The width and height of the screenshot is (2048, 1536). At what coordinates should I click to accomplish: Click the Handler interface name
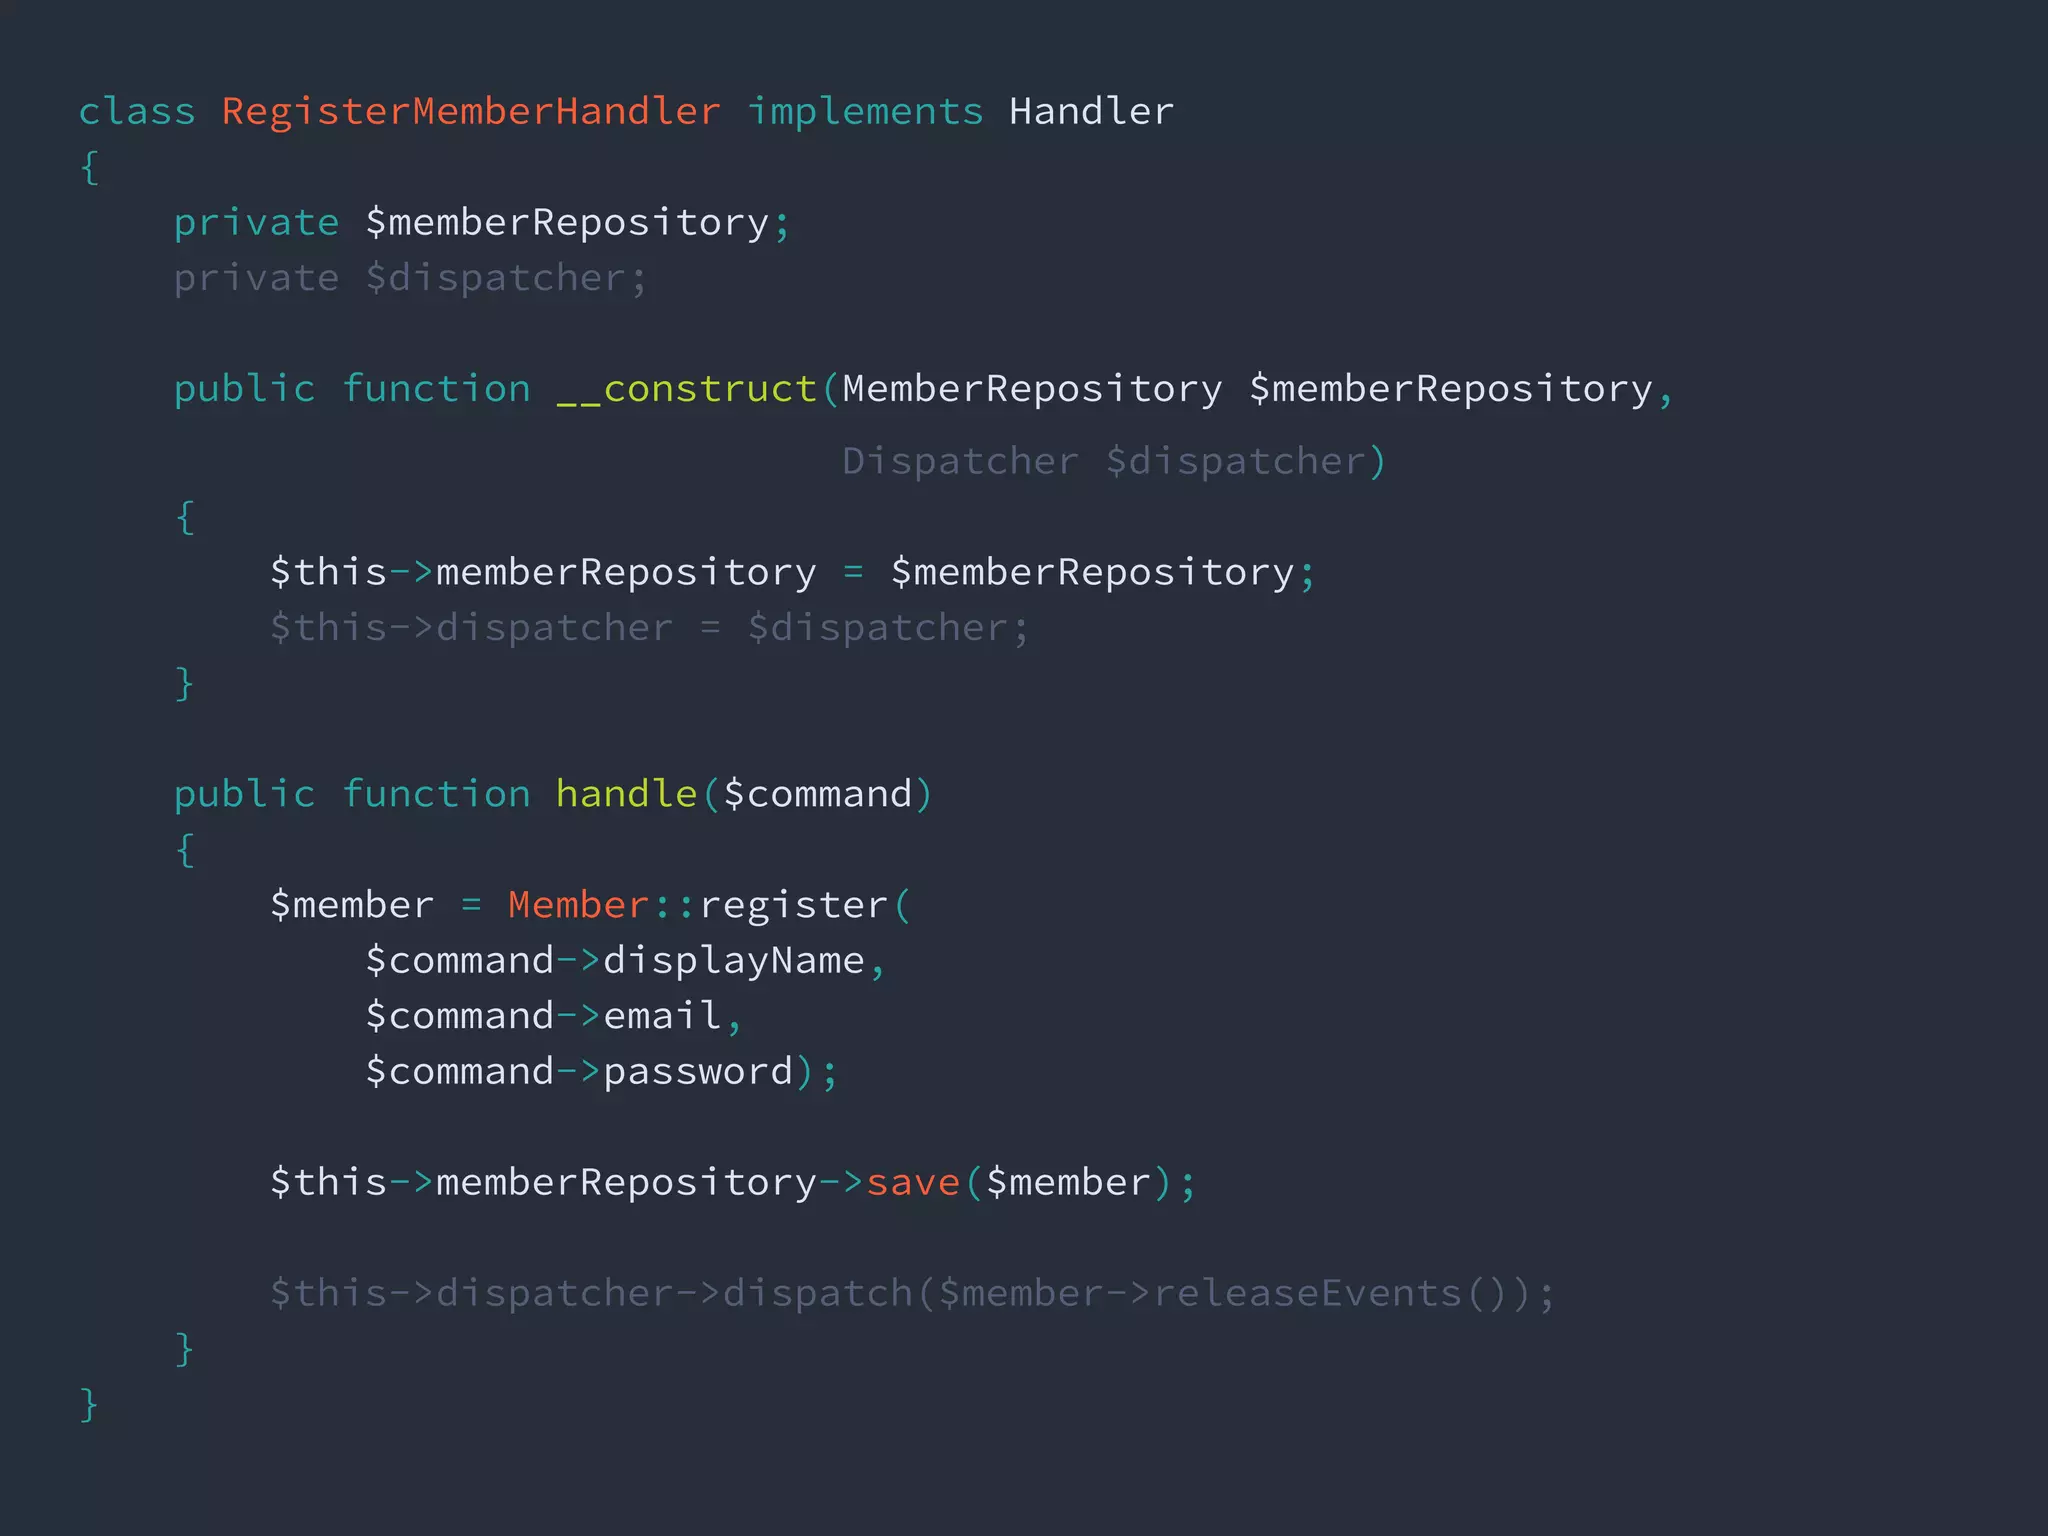point(1091,111)
